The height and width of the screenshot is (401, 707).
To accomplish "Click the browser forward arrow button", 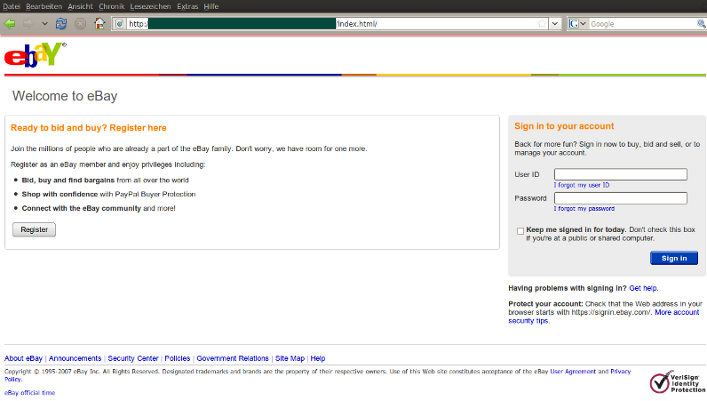I will click(x=29, y=23).
